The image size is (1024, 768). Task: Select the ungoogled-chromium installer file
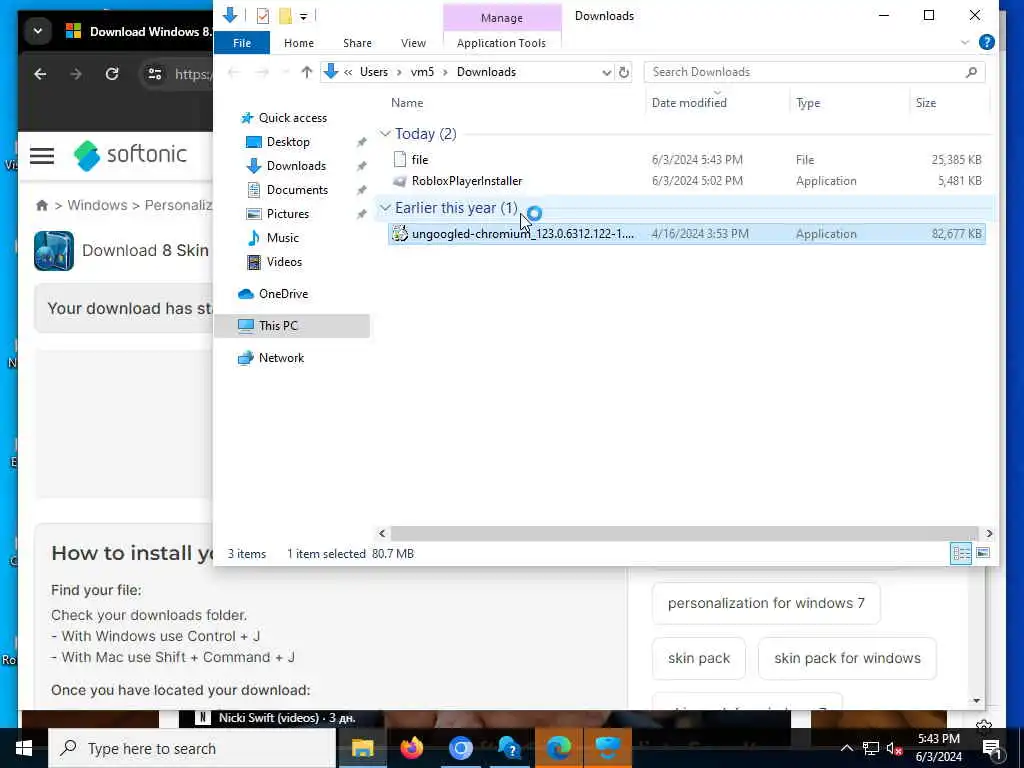[x=686, y=234]
